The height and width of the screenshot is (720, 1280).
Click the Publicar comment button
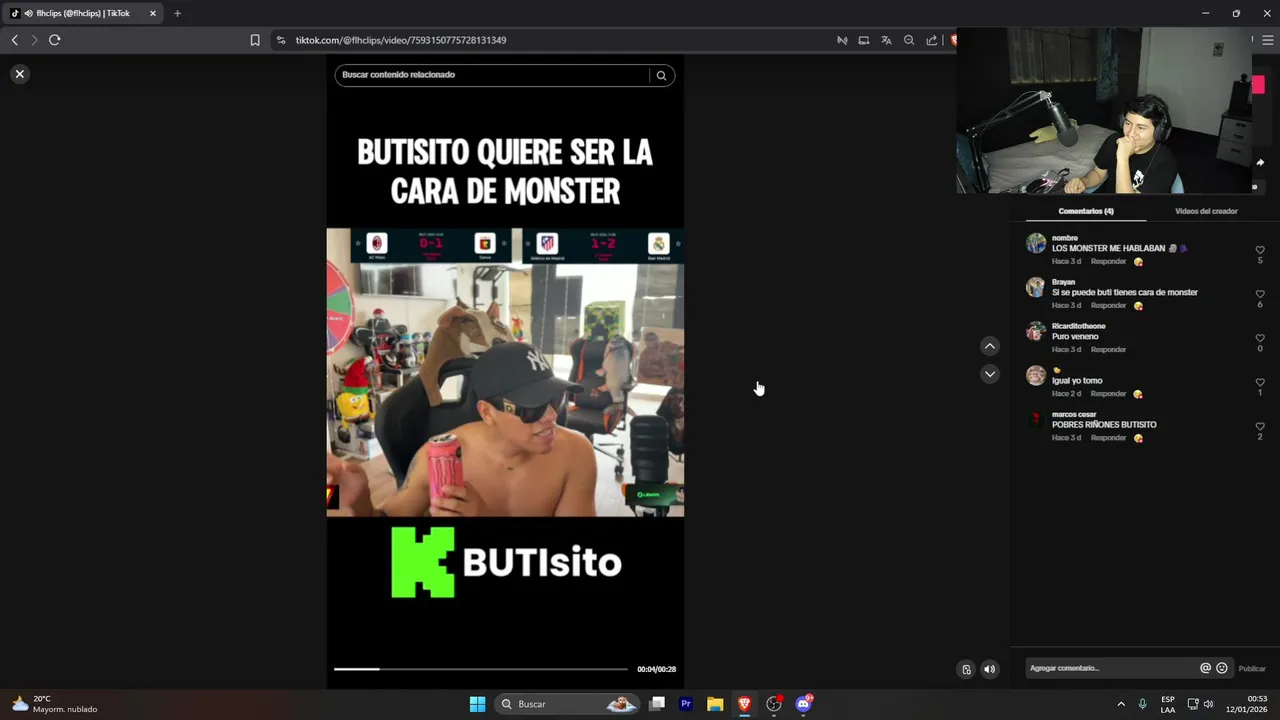coord(1252,669)
